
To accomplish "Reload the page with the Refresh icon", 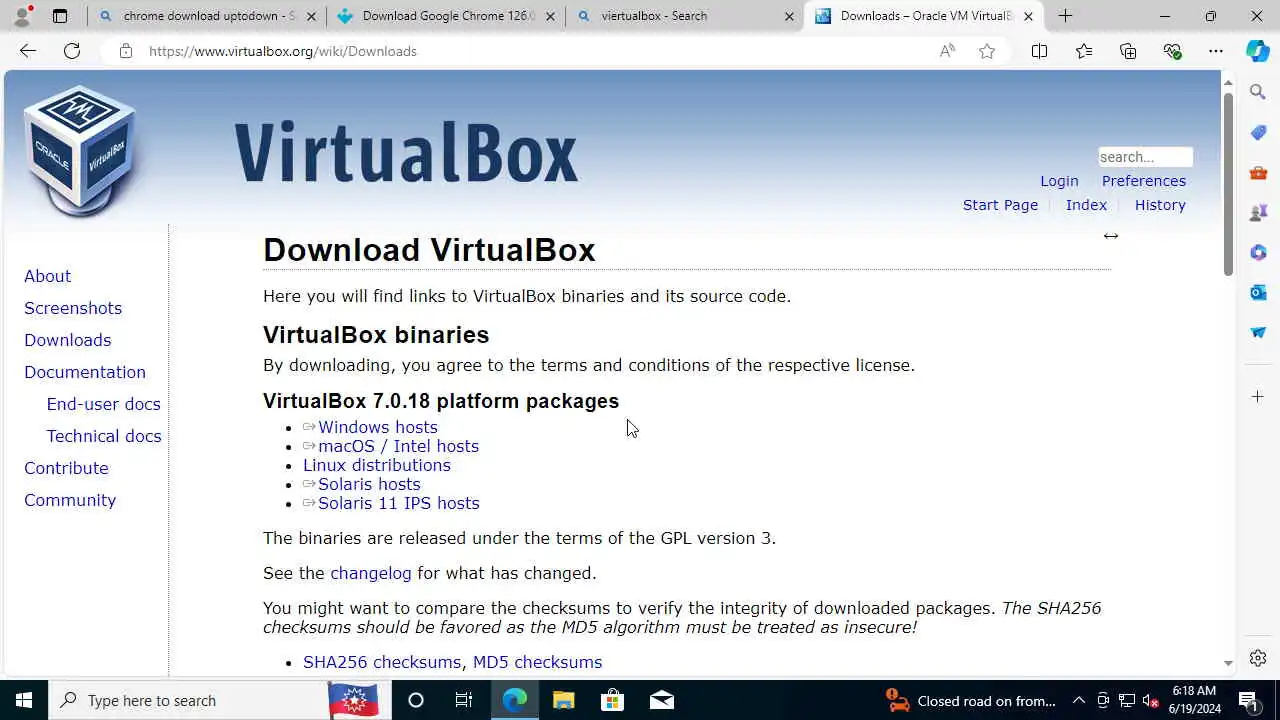I will point(72,51).
